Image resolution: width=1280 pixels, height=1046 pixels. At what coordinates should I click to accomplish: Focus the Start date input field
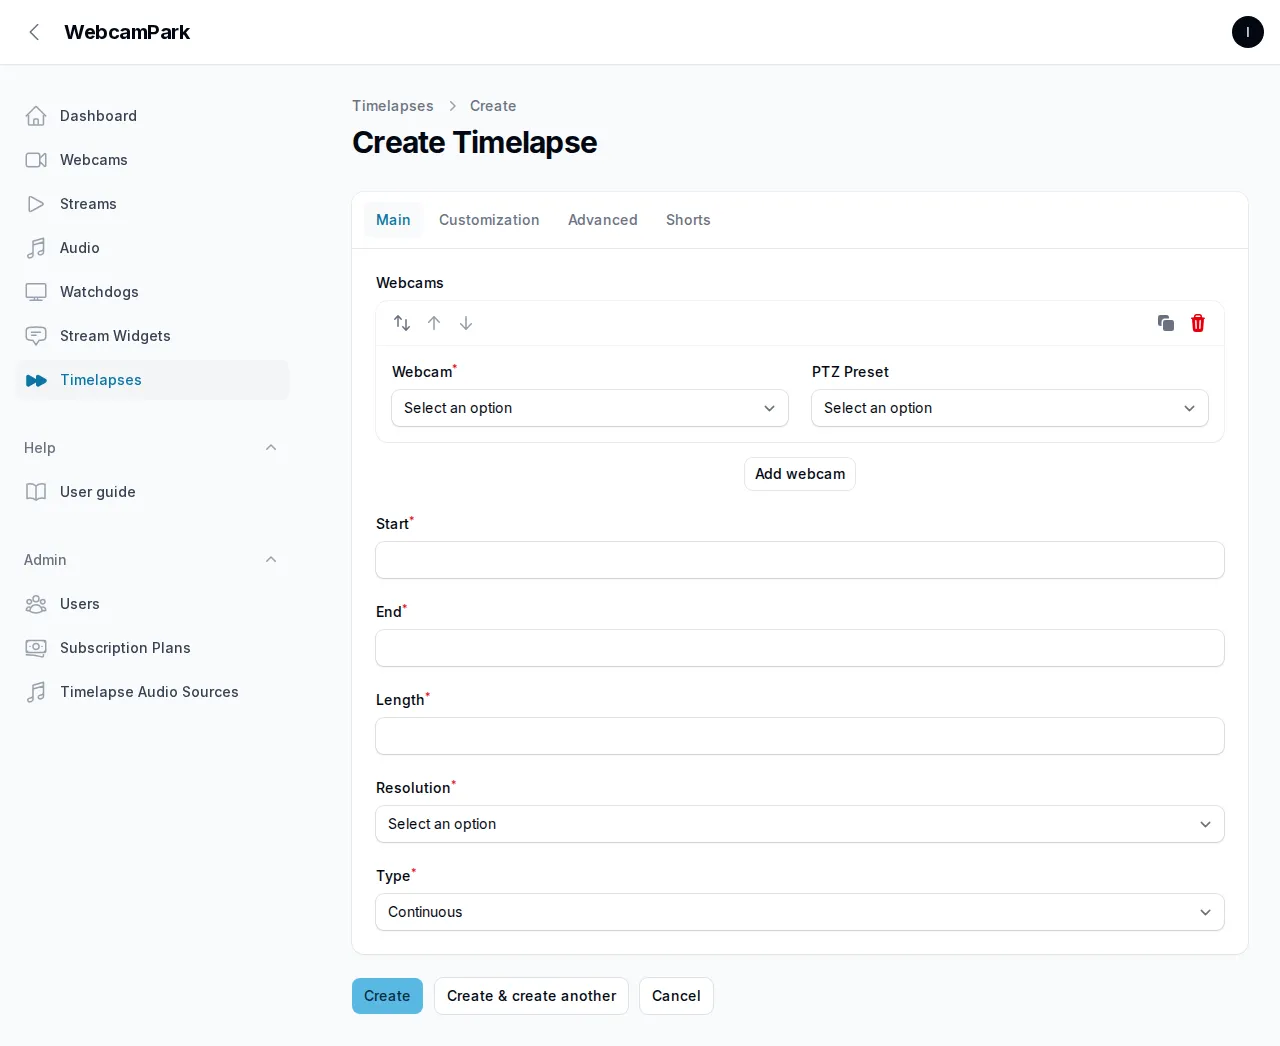(800, 560)
